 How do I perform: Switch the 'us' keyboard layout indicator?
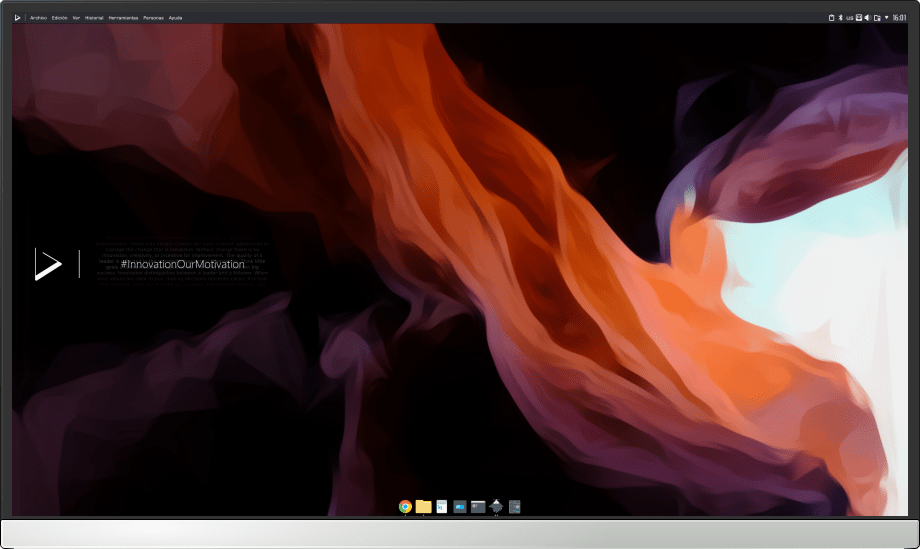[x=849, y=18]
